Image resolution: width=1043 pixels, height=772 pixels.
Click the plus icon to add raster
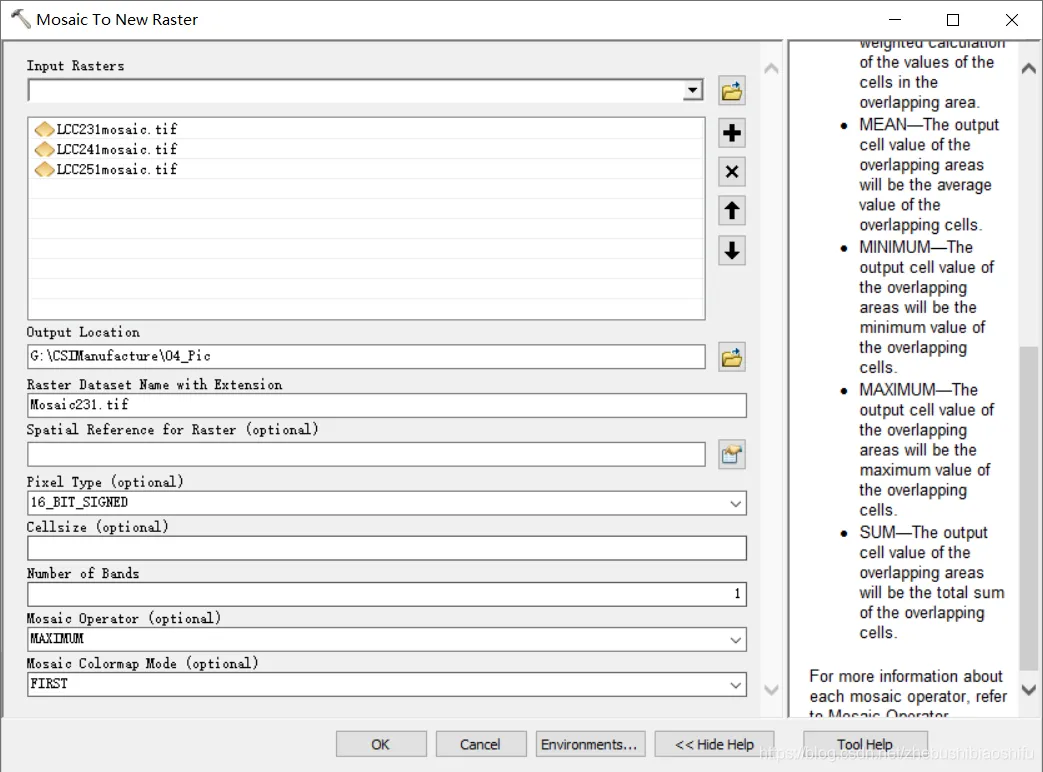click(x=732, y=133)
